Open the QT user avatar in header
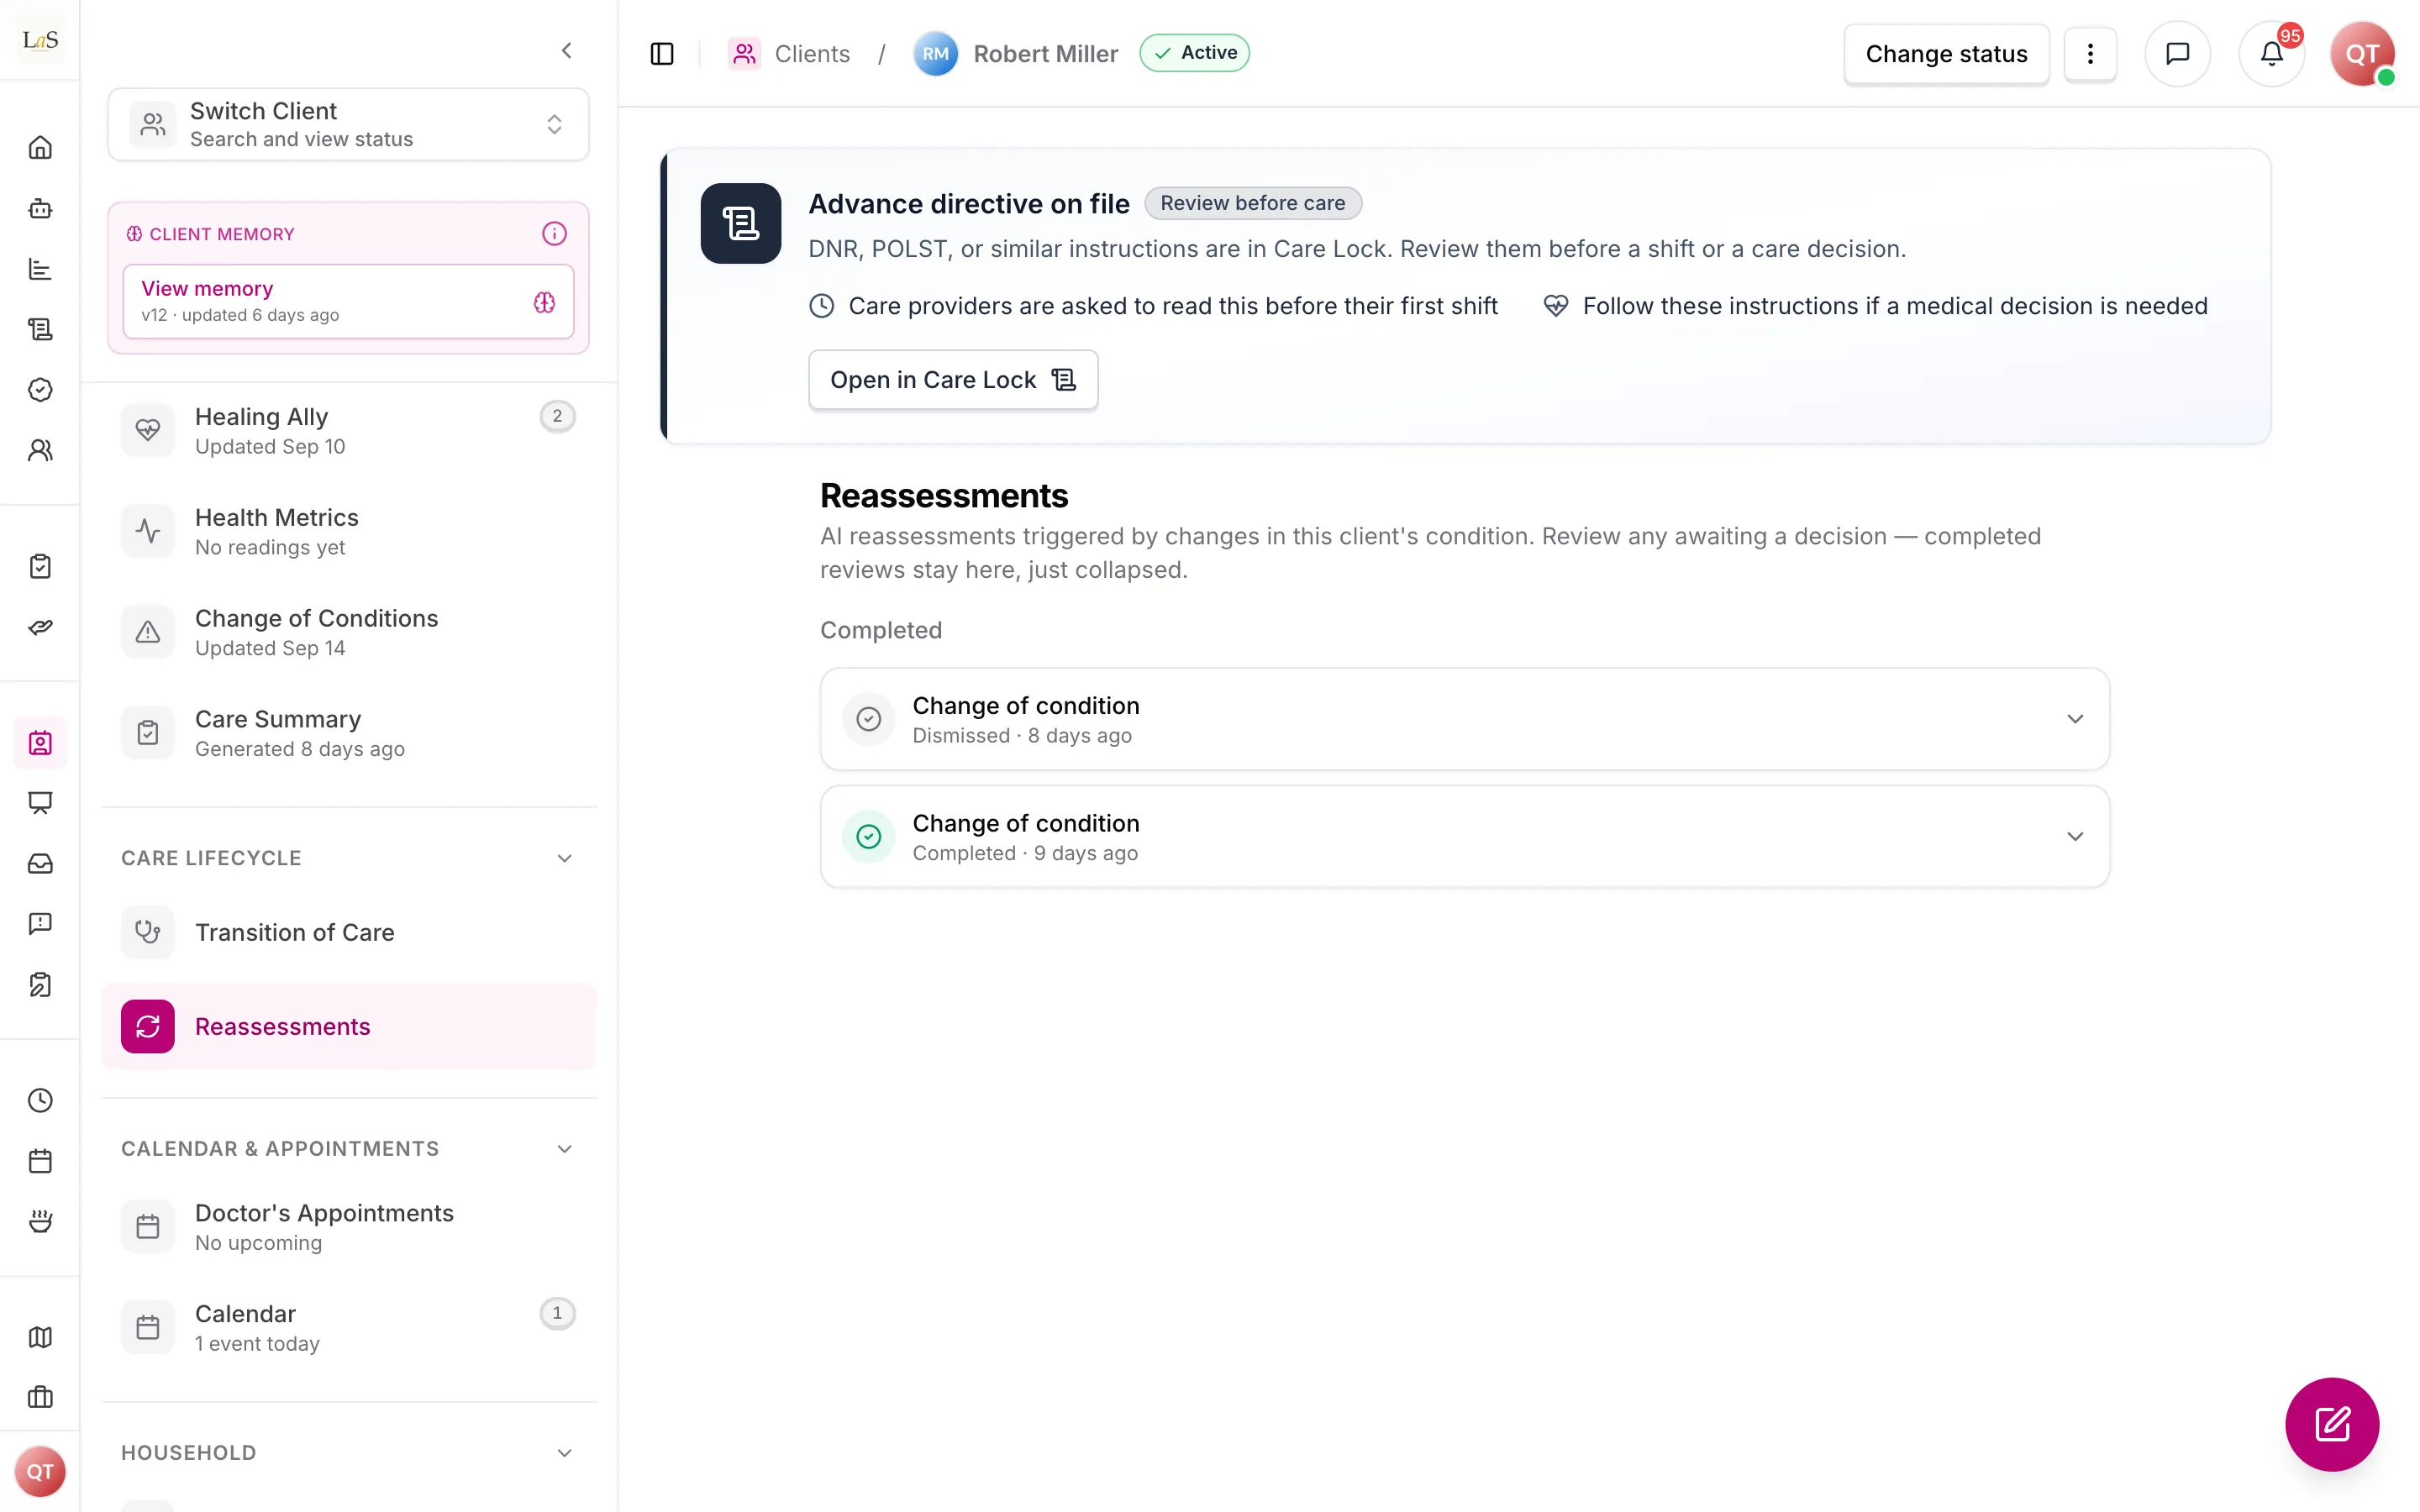Screen dimensions: 2420x1512 coord(2362,54)
